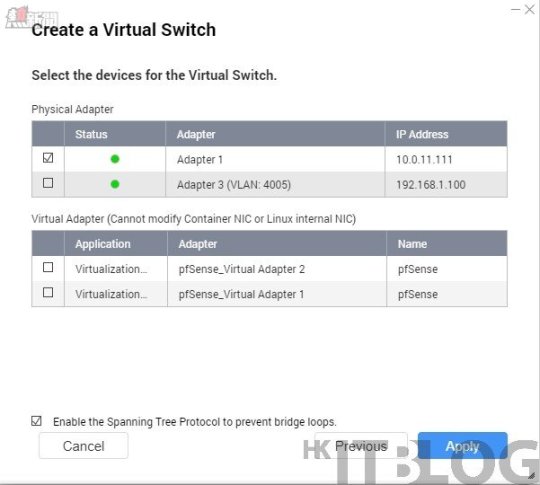The image size is (540, 485).
Task: Close the Create a Virtual Switch dialog
Action: (529, 9)
